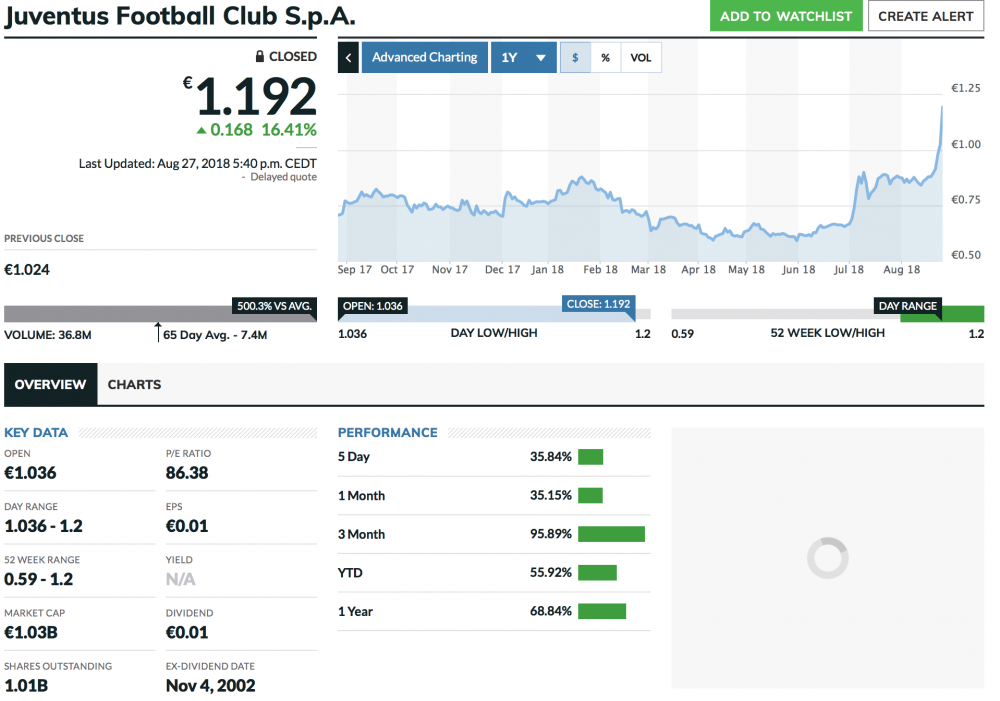The height and width of the screenshot is (701, 1000).
Task: Click the Close: 1.192 marker on day bar
Action: 597,305
